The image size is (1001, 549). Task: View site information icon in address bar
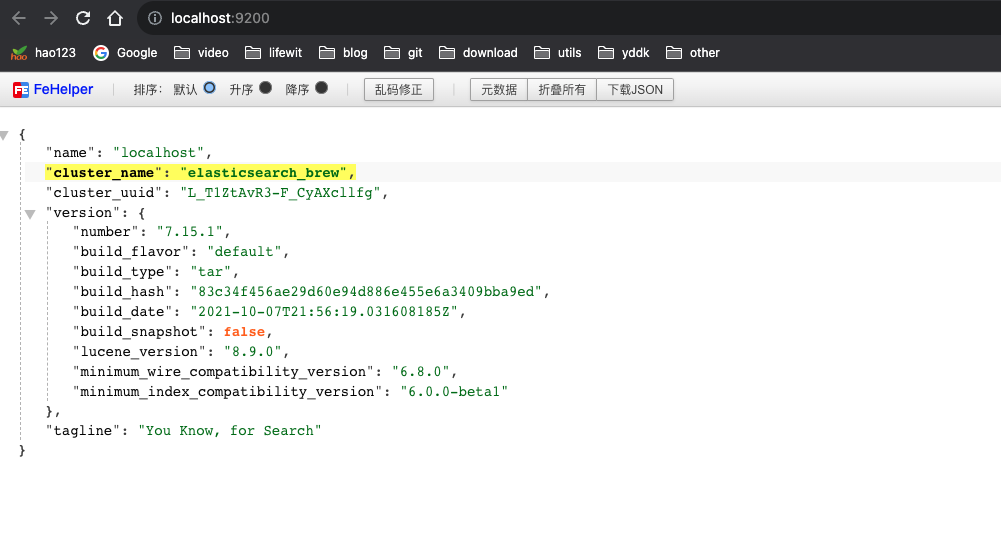pos(154,18)
